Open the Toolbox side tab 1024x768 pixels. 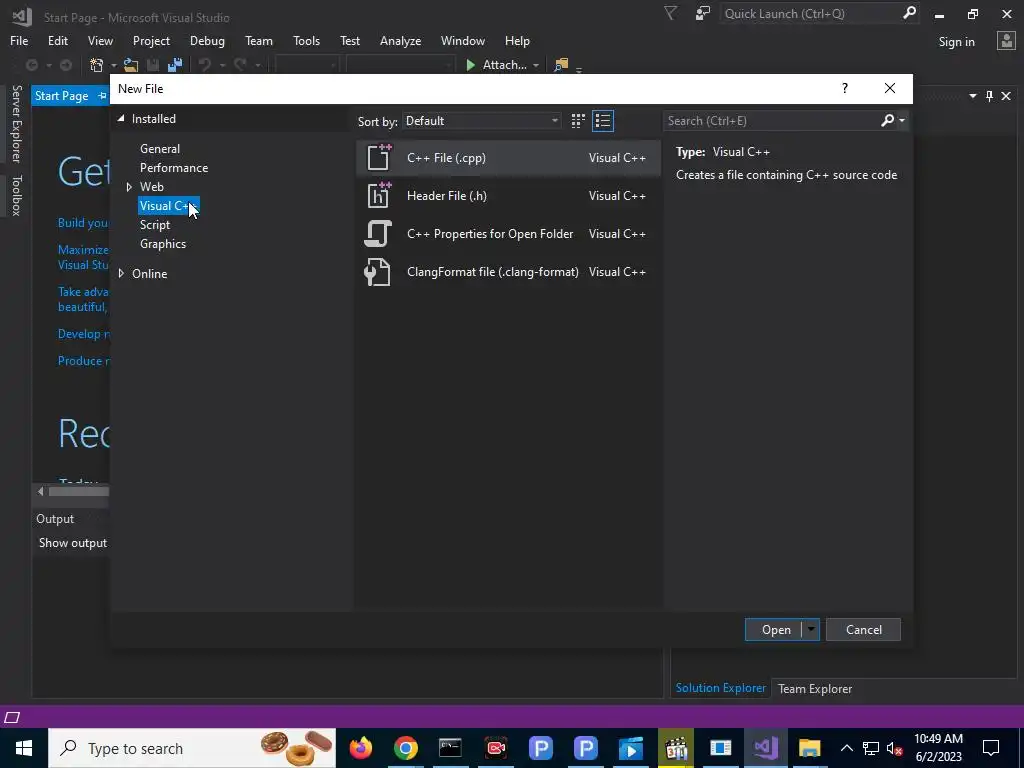[16, 195]
